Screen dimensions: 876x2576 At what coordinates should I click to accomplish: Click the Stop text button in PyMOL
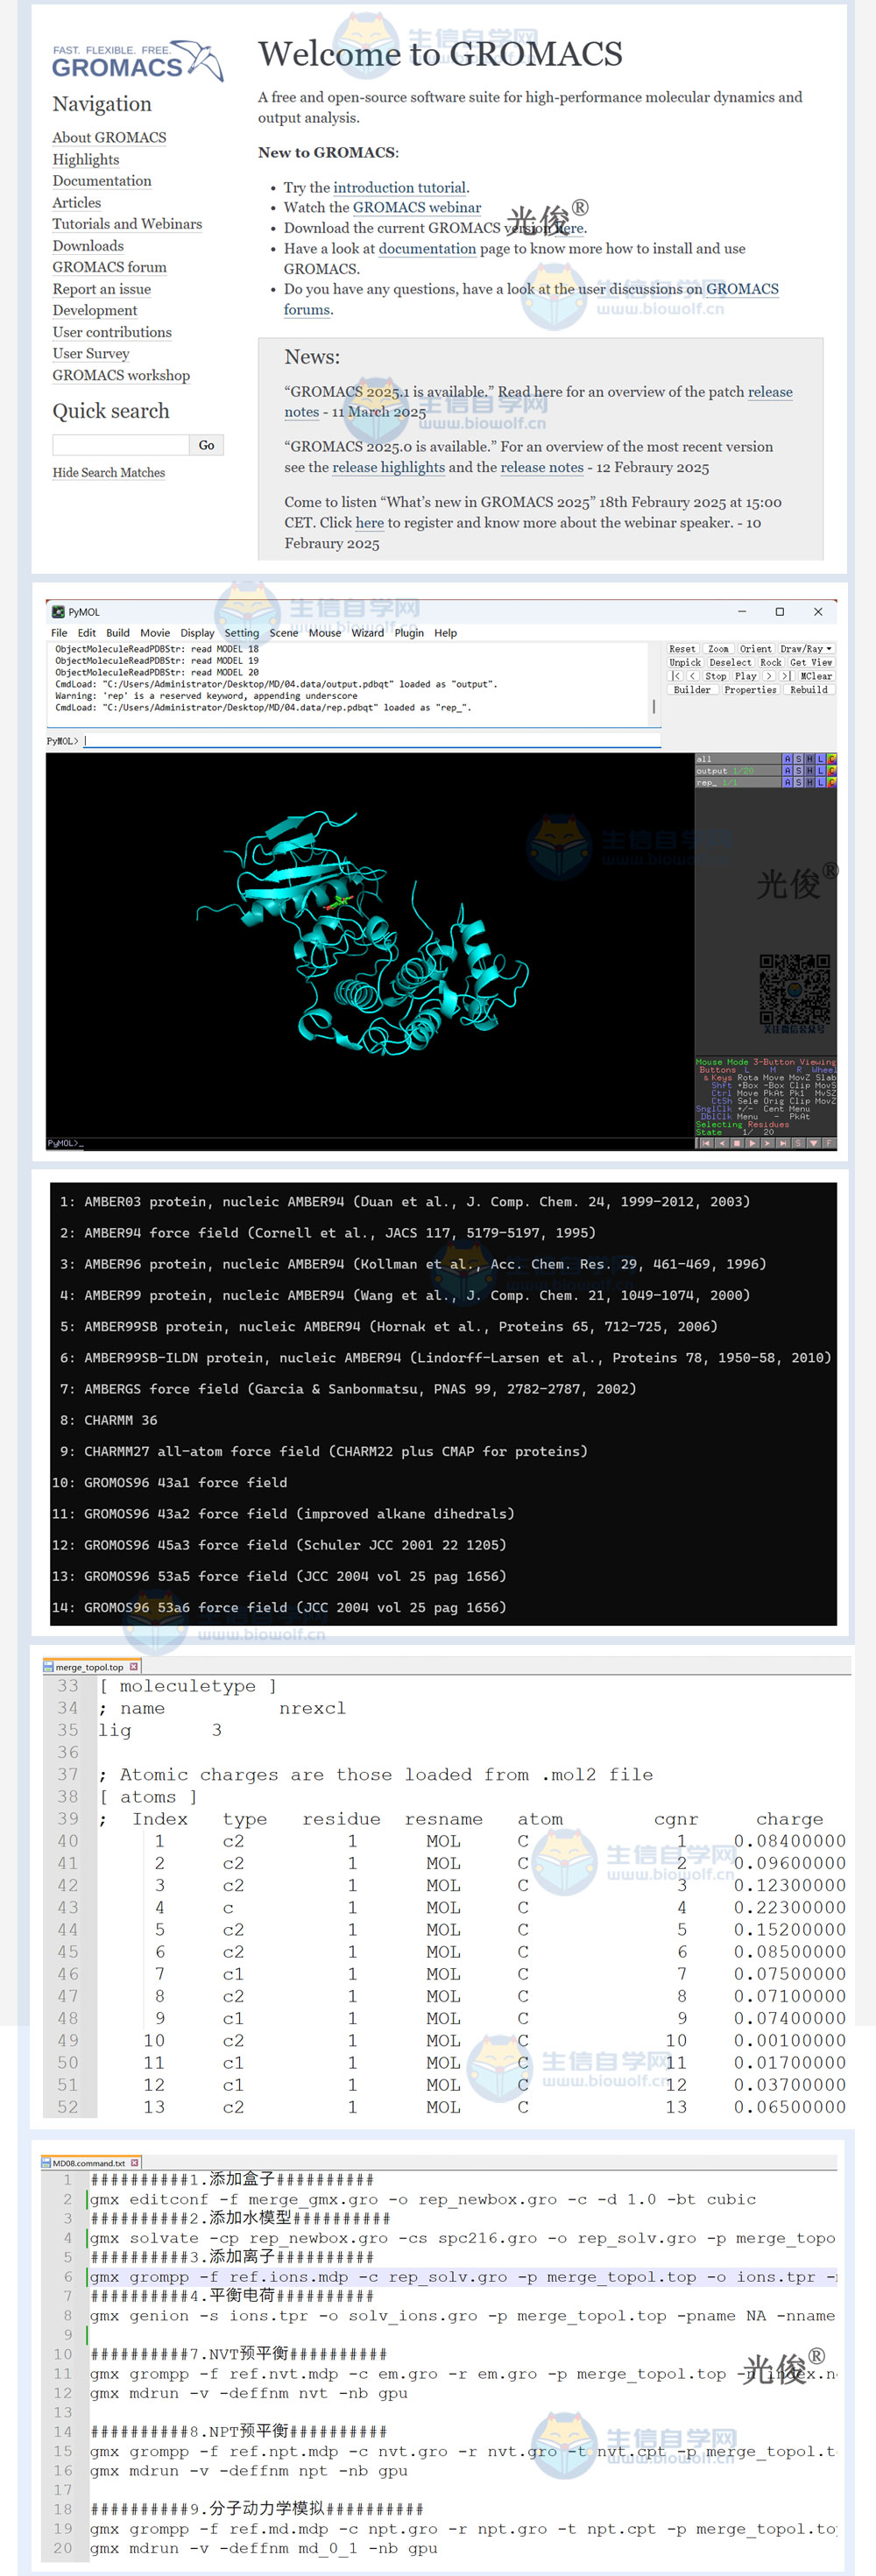[716, 676]
